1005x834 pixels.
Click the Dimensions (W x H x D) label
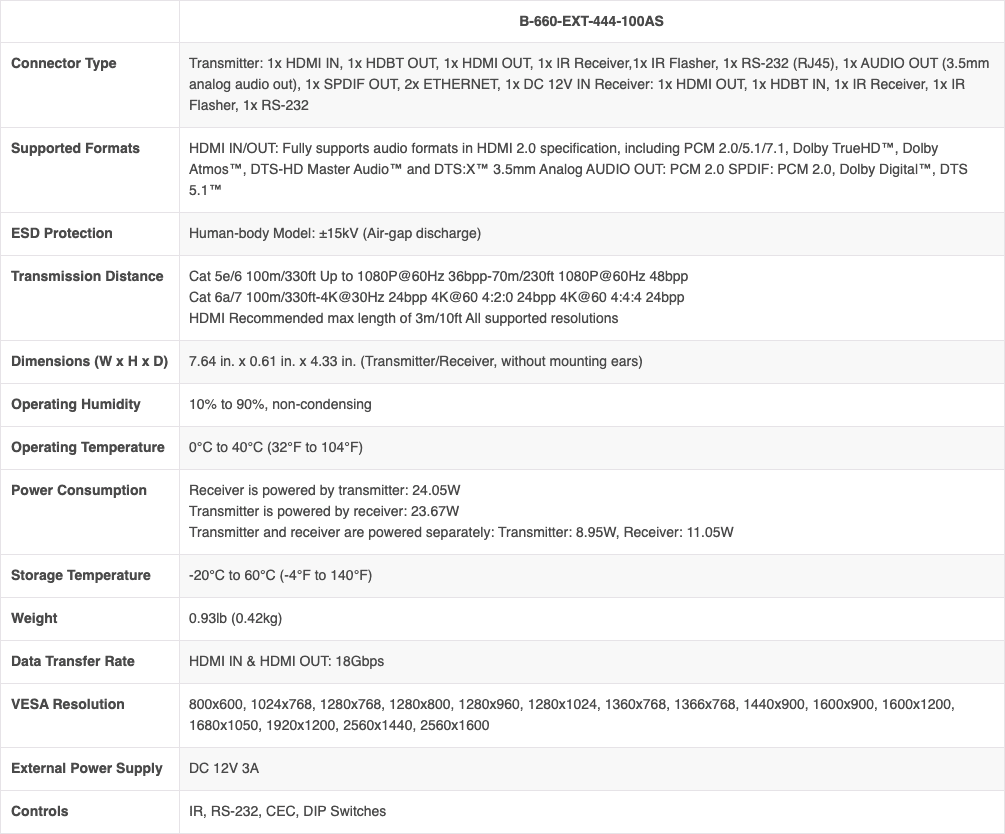(x=89, y=361)
